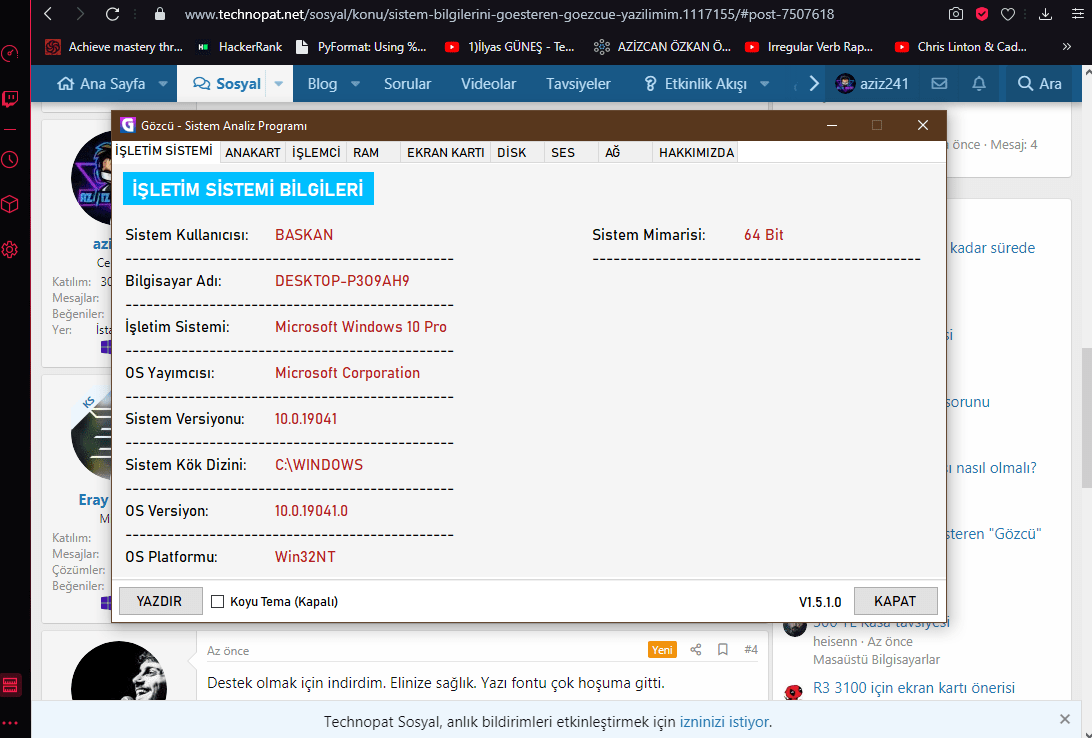Open Irregular Verb Rap bookmark
Screen dimensions: 1092x738
point(809,47)
